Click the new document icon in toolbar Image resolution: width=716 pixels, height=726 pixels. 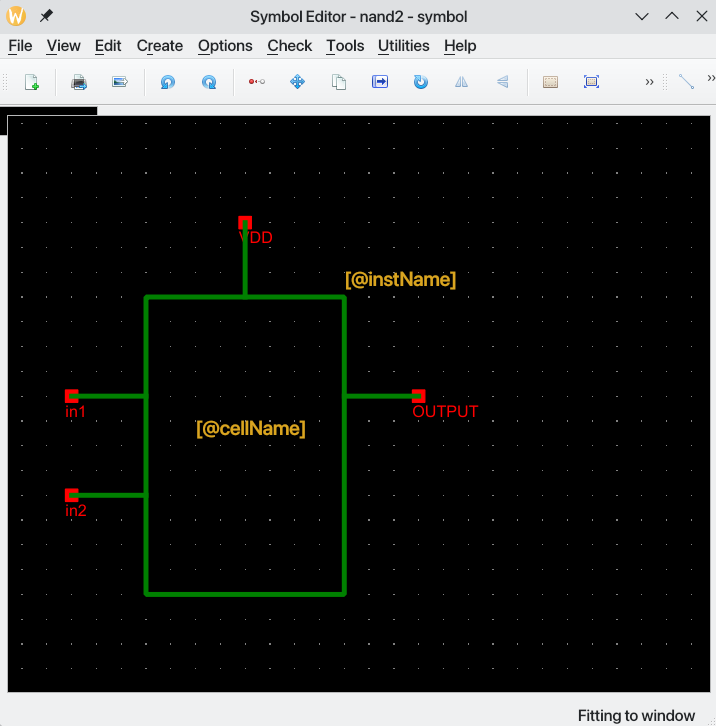tap(31, 82)
